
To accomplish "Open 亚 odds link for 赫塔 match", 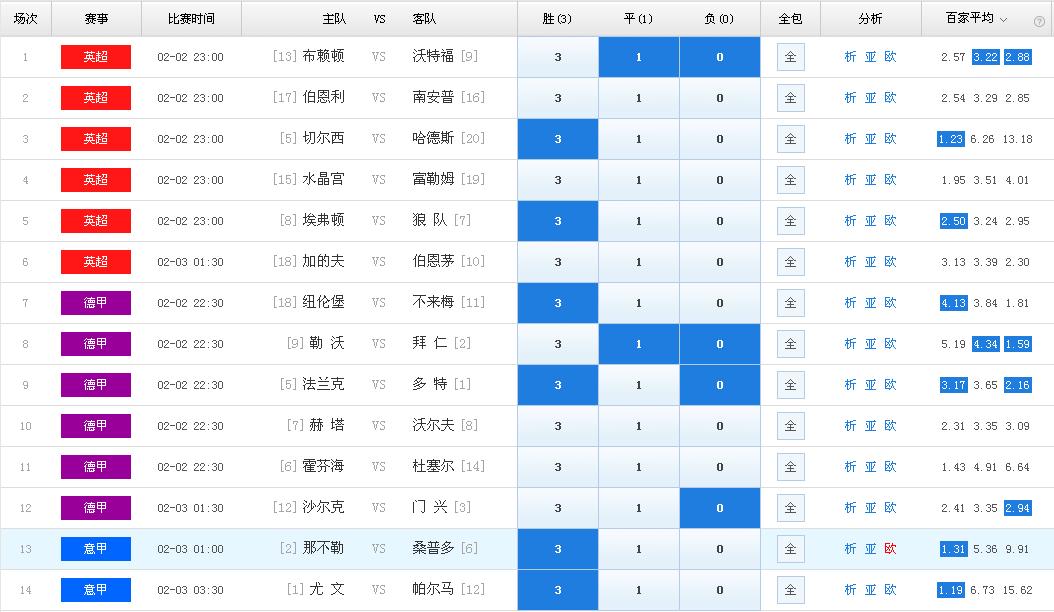I will click(870, 426).
